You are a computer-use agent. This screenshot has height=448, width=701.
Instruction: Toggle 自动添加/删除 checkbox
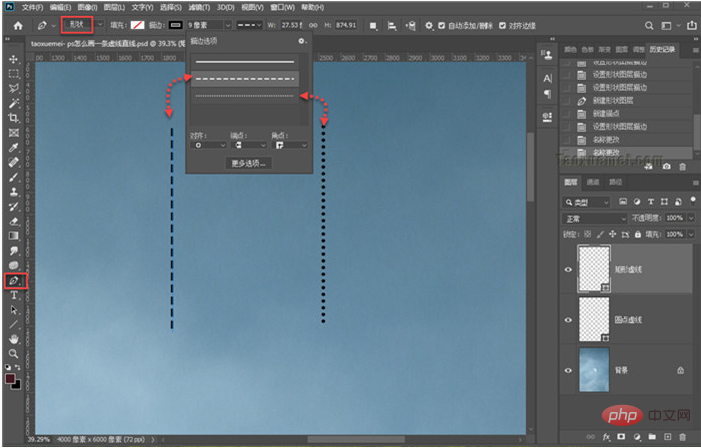click(x=442, y=25)
